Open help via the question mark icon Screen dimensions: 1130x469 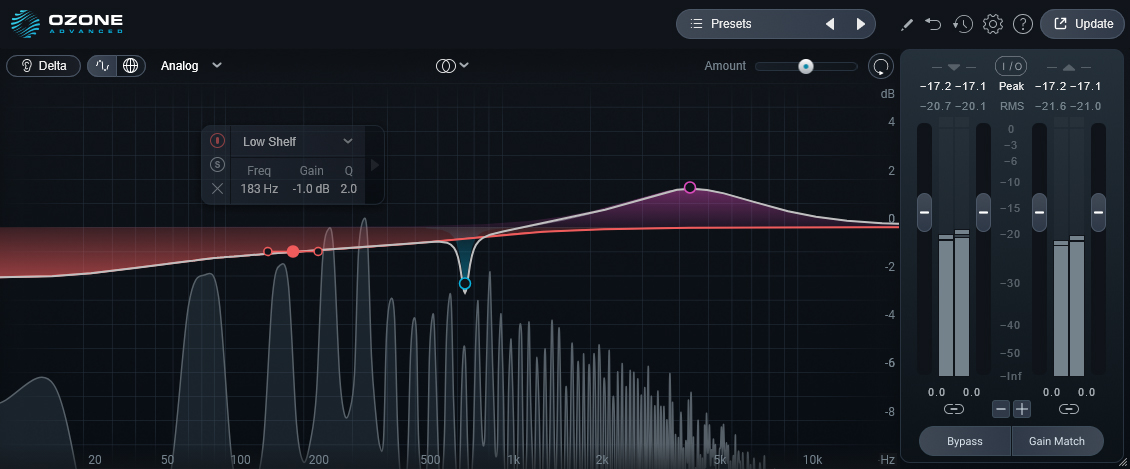(1022, 24)
